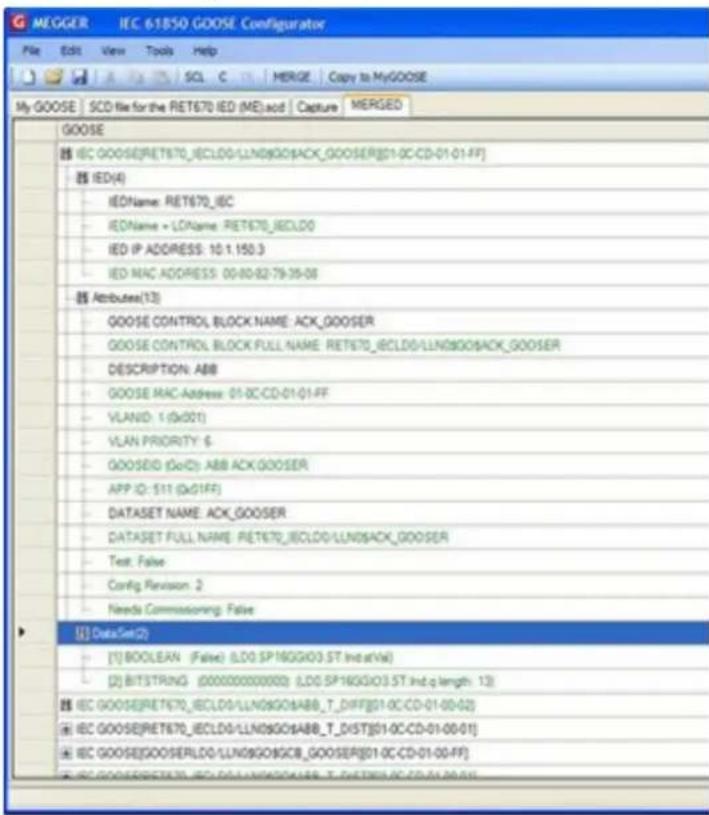This screenshot has width=709, height=815.
Task: Click the GOOSE column header
Action: click(x=383, y=130)
